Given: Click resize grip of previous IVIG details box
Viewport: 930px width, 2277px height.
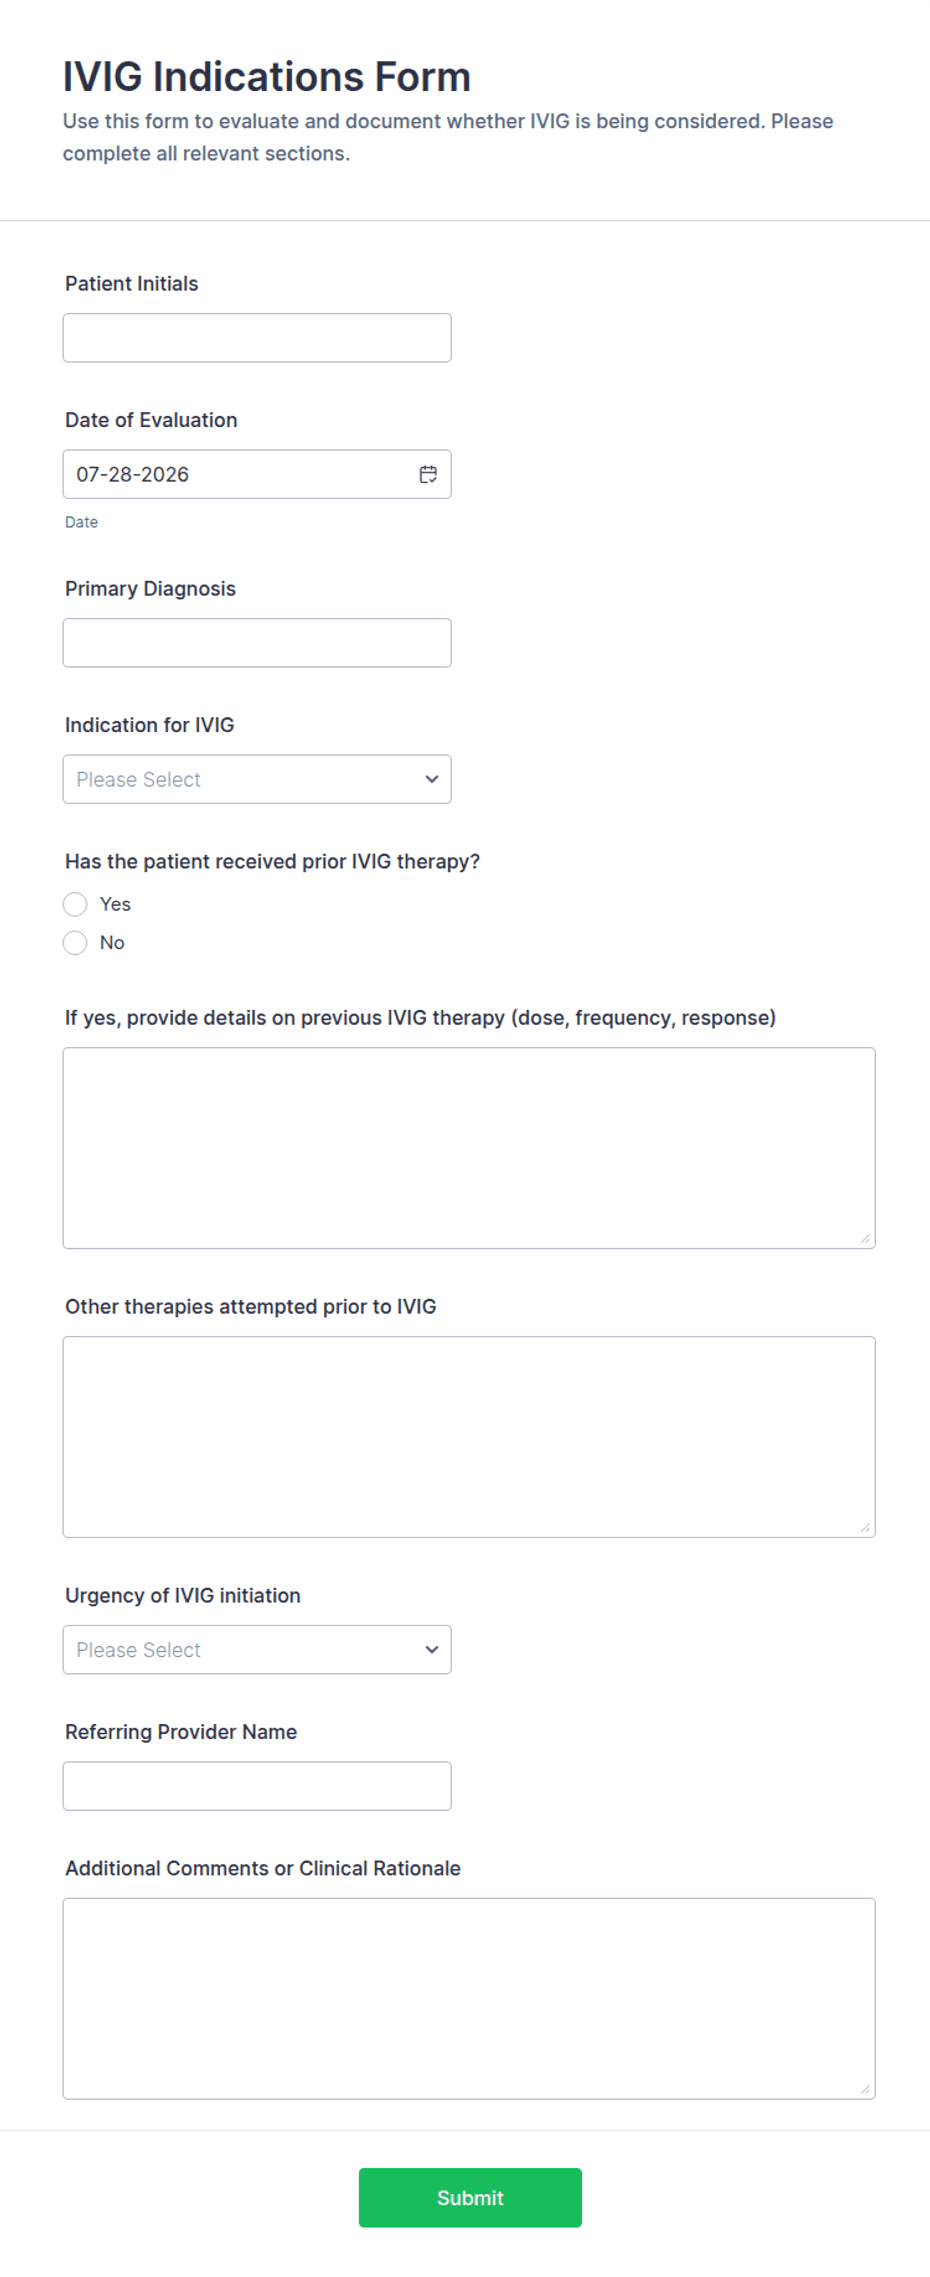Looking at the screenshot, I should tap(865, 1238).
